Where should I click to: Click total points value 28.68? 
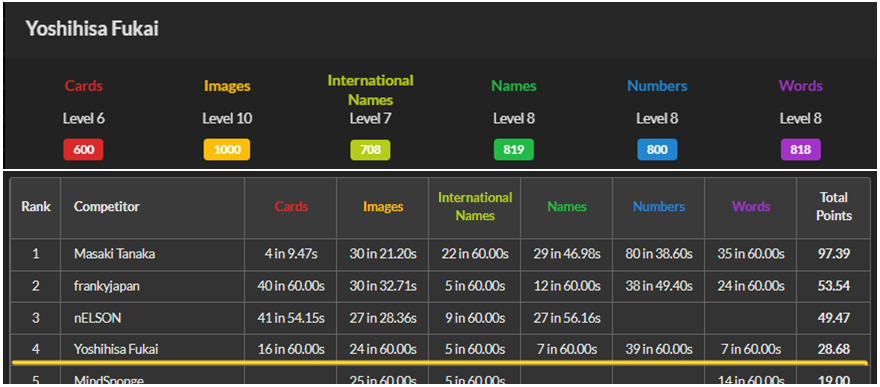(833, 349)
